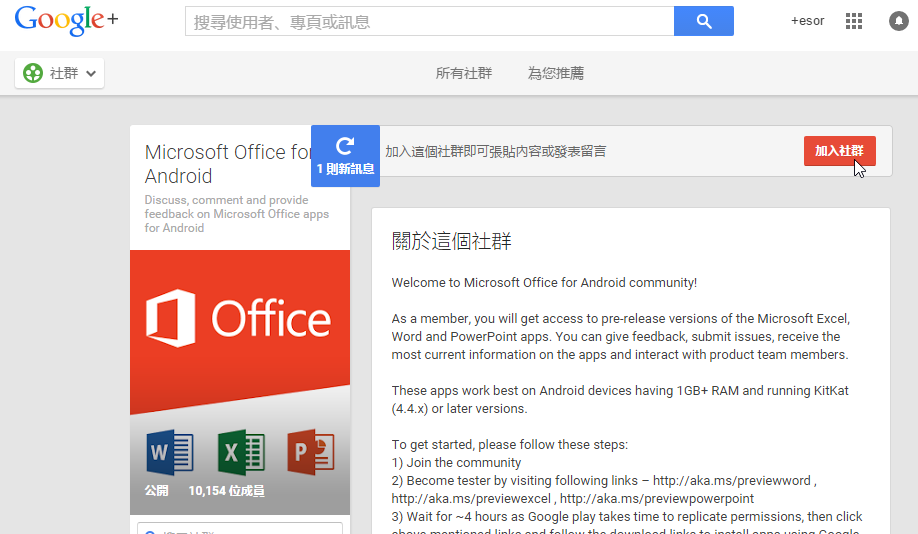Click the 公開 visibility label
This screenshot has width=918, height=534.
click(156, 491)
